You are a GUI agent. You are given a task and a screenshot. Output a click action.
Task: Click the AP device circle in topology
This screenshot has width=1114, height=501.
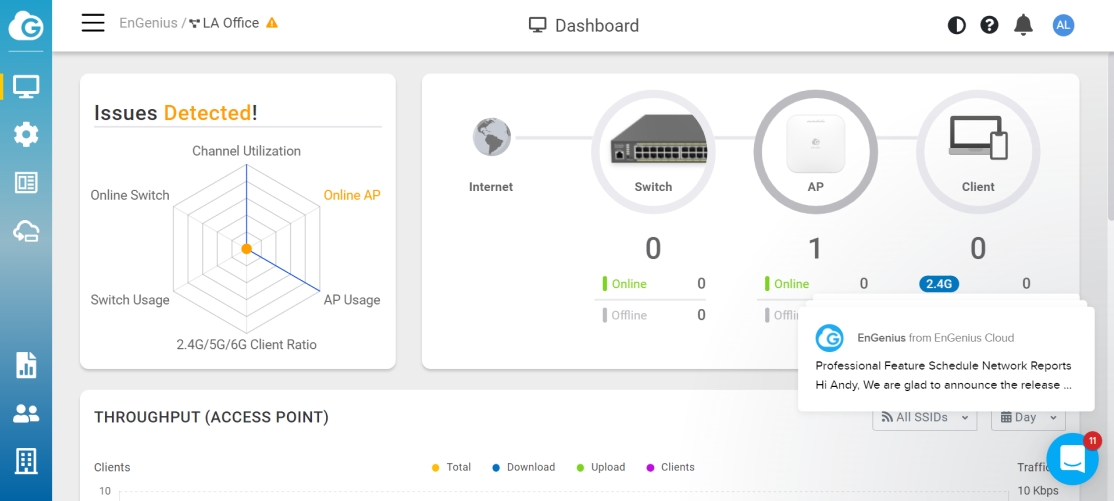pyautogui.click(x=815, y=151)
